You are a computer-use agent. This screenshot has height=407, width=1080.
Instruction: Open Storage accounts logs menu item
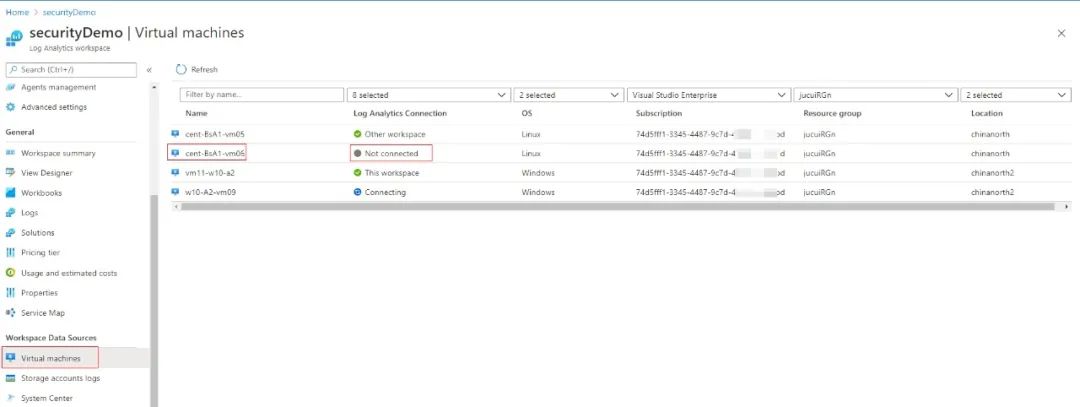pos(61,378)
